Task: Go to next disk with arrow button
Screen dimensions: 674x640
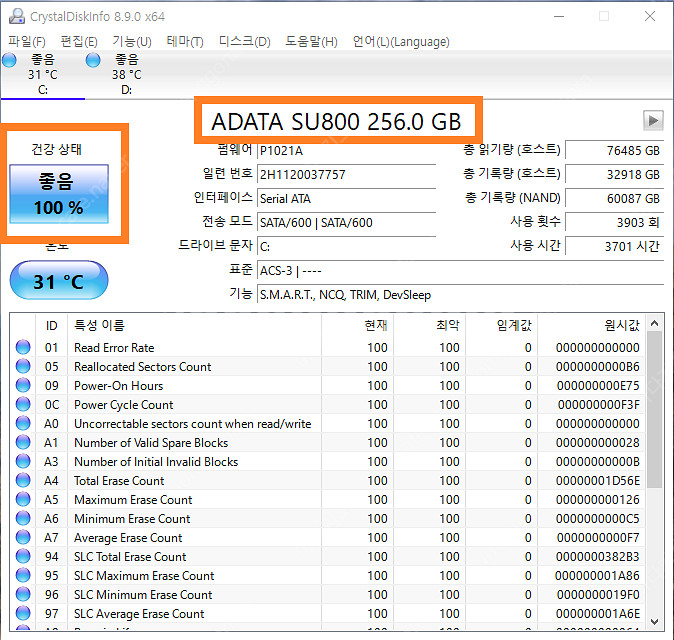Action: 653,120
